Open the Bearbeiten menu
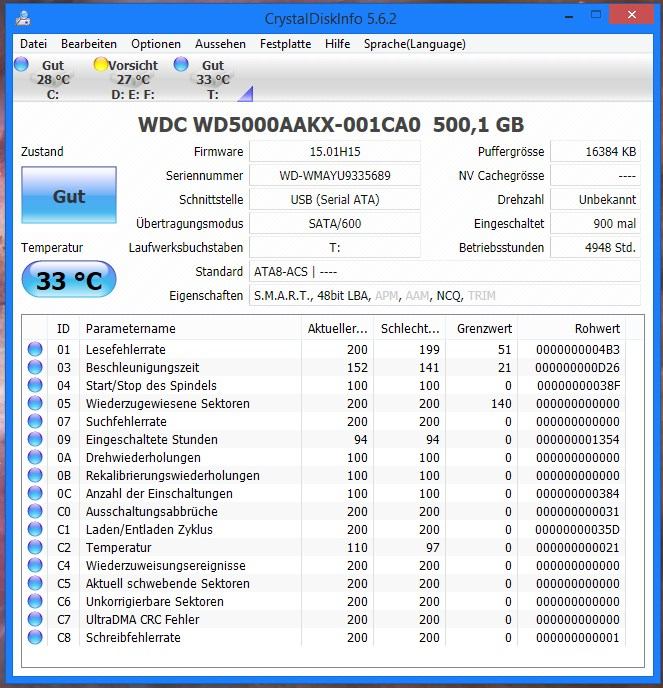The width and height of the screenshot is (663, 688). coord(89,44)
